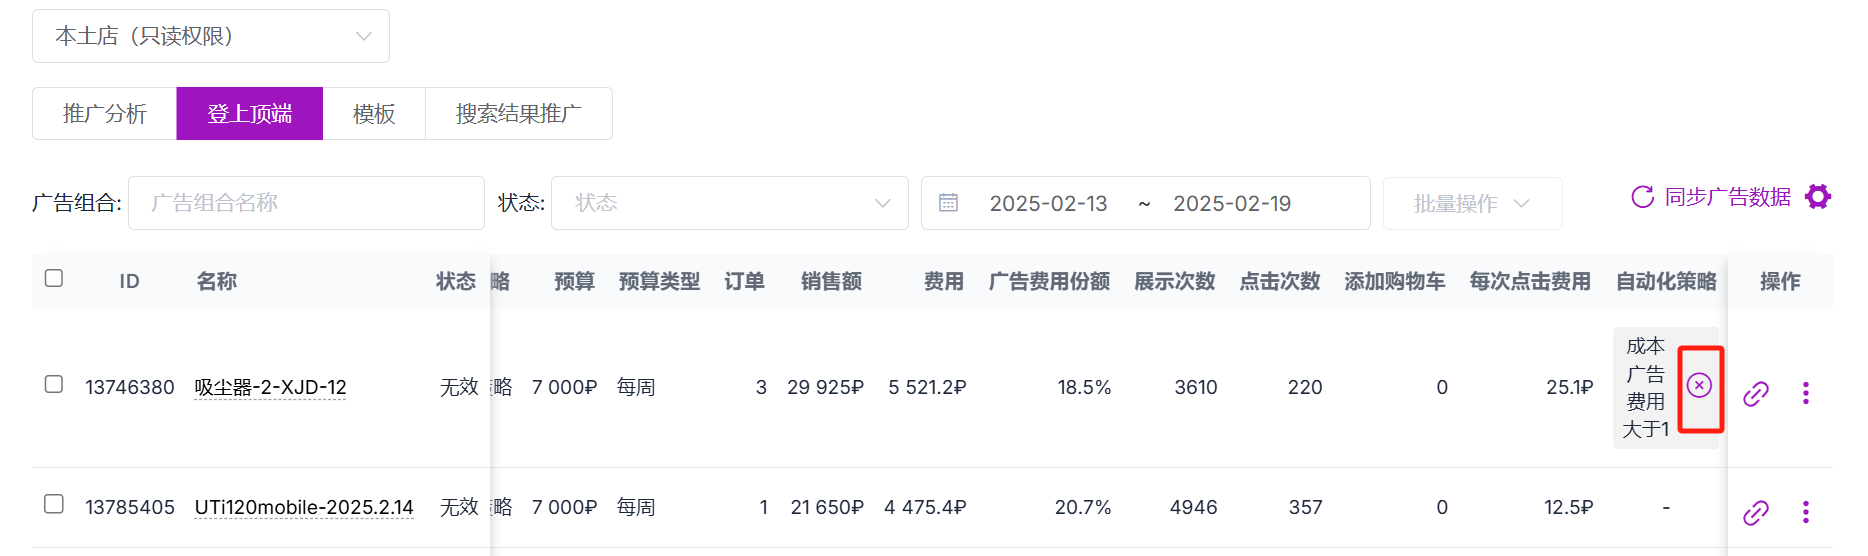Remove automation strategy with the circled X icon

pyautogui.click(x=1699, y=385)
